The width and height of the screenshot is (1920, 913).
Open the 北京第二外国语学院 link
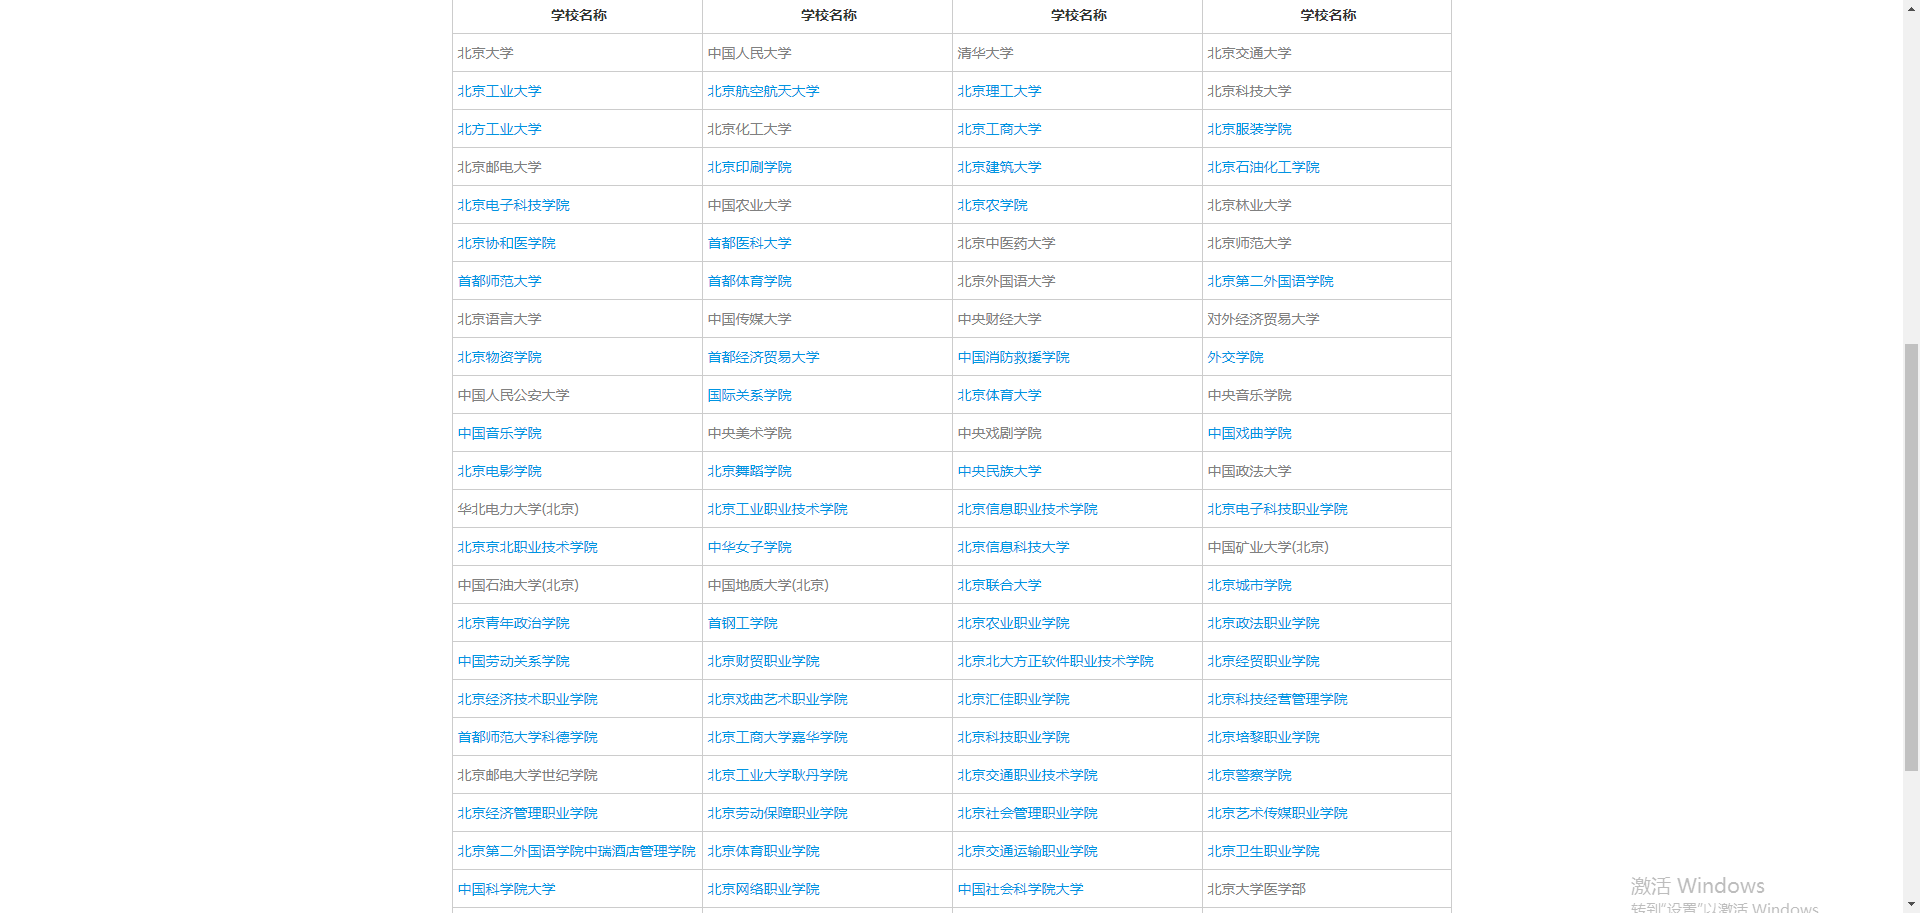point(1270,281)
